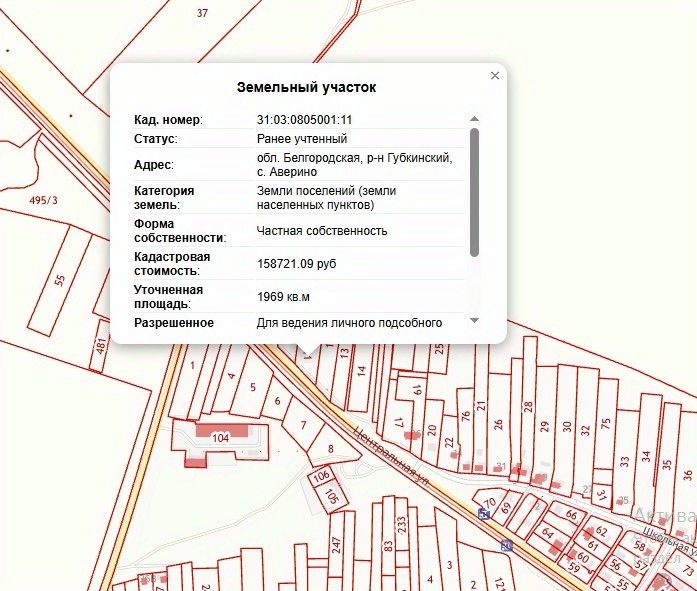The width and height of the screenshot is (697, 591).
Task: Select parcel 105 on the map
Action: click(333, 494)
